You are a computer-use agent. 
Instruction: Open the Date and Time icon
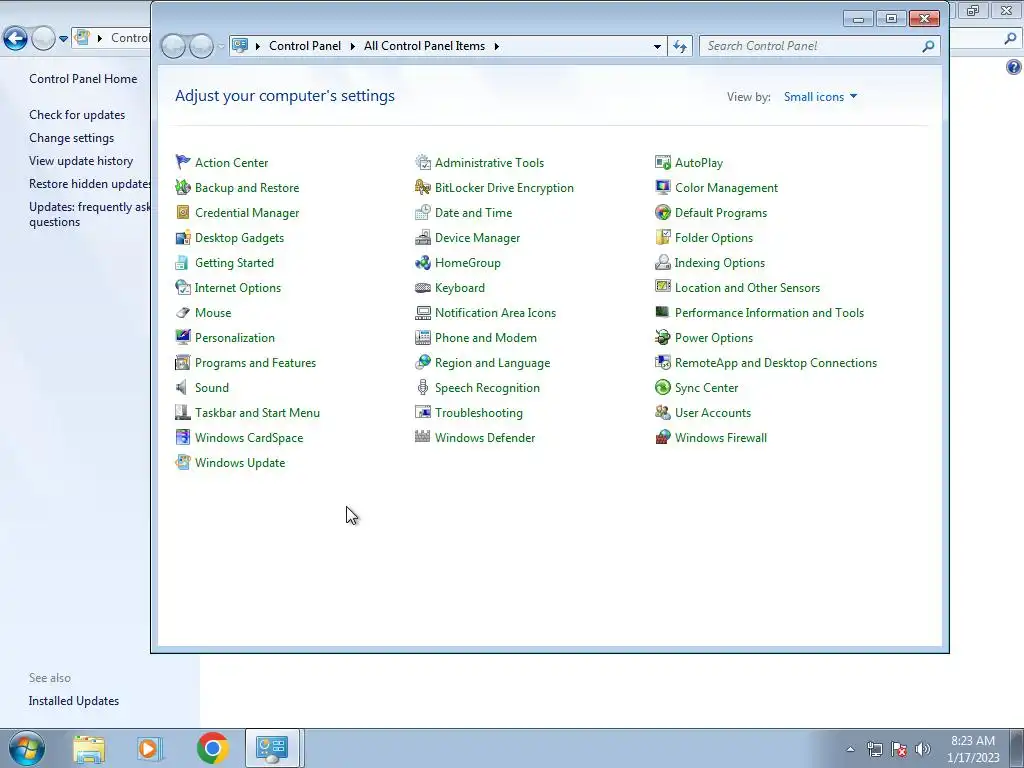(423, 212)
